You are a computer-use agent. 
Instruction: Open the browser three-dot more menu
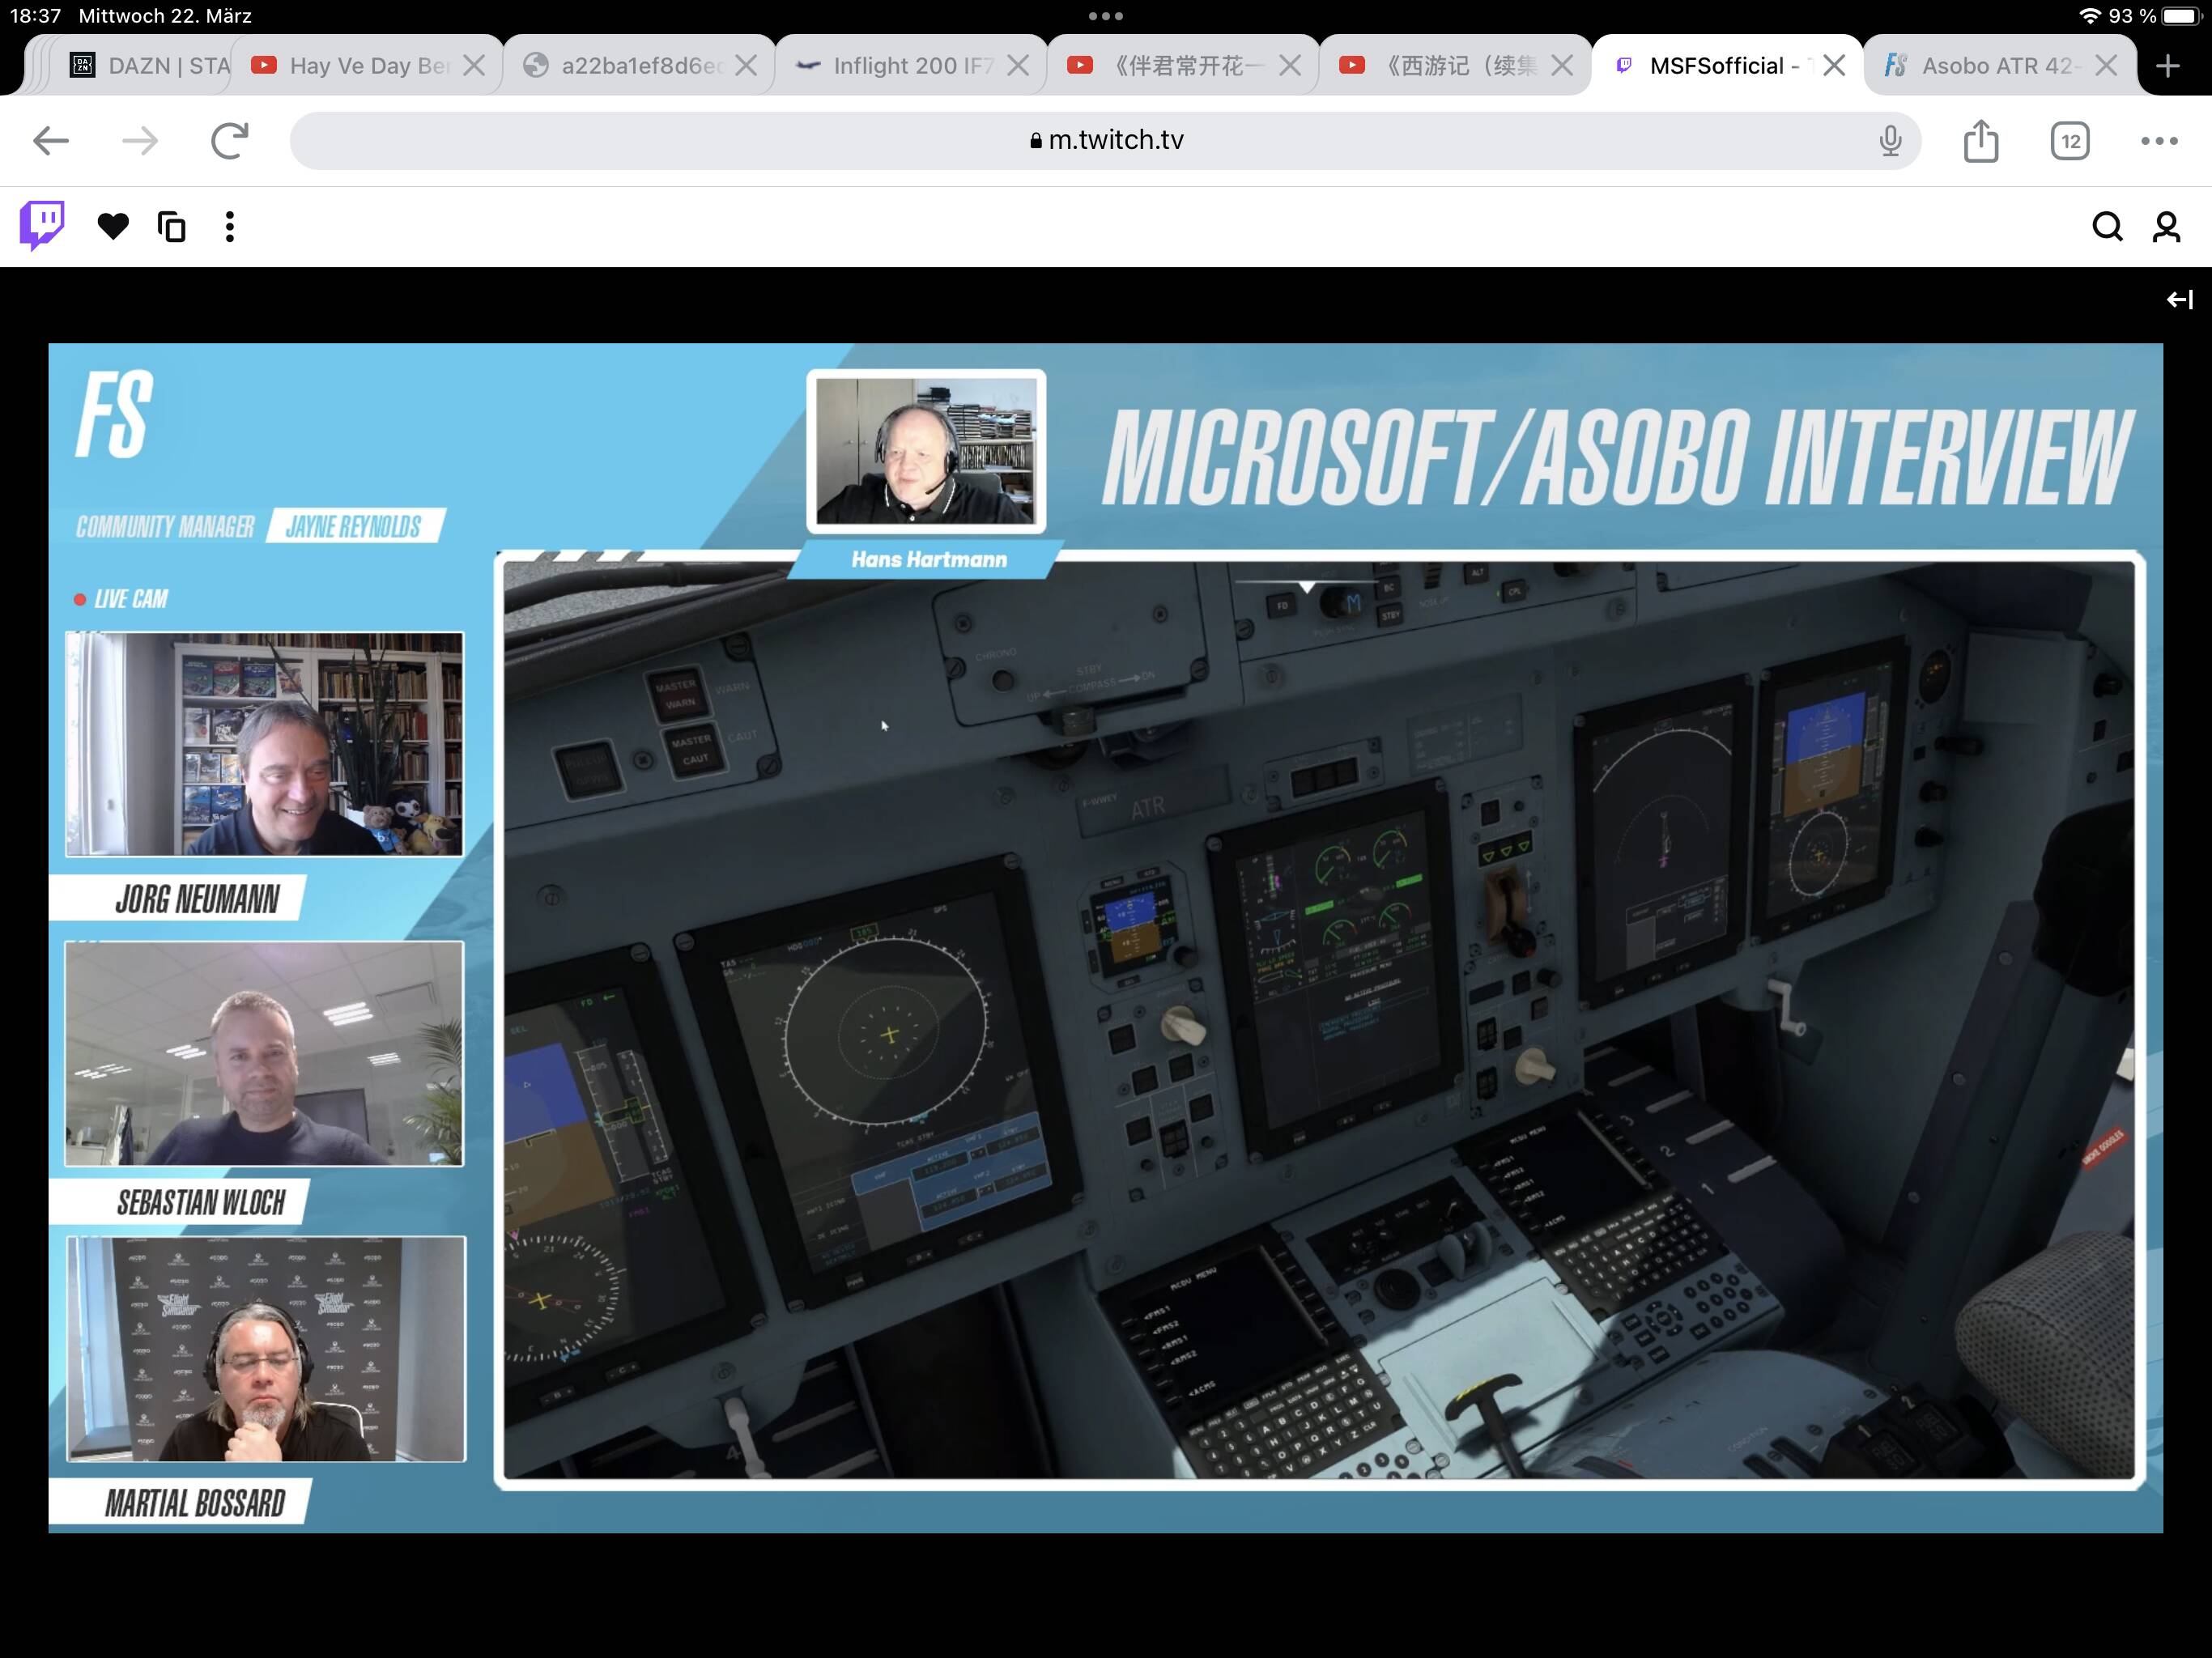pos(2159,141)
